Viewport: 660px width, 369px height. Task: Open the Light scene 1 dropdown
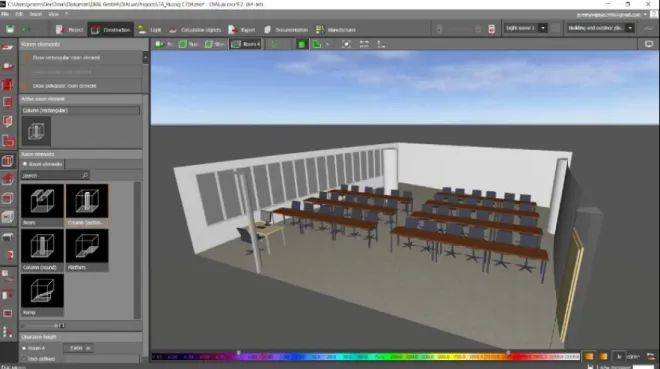[x=543, y=28]
